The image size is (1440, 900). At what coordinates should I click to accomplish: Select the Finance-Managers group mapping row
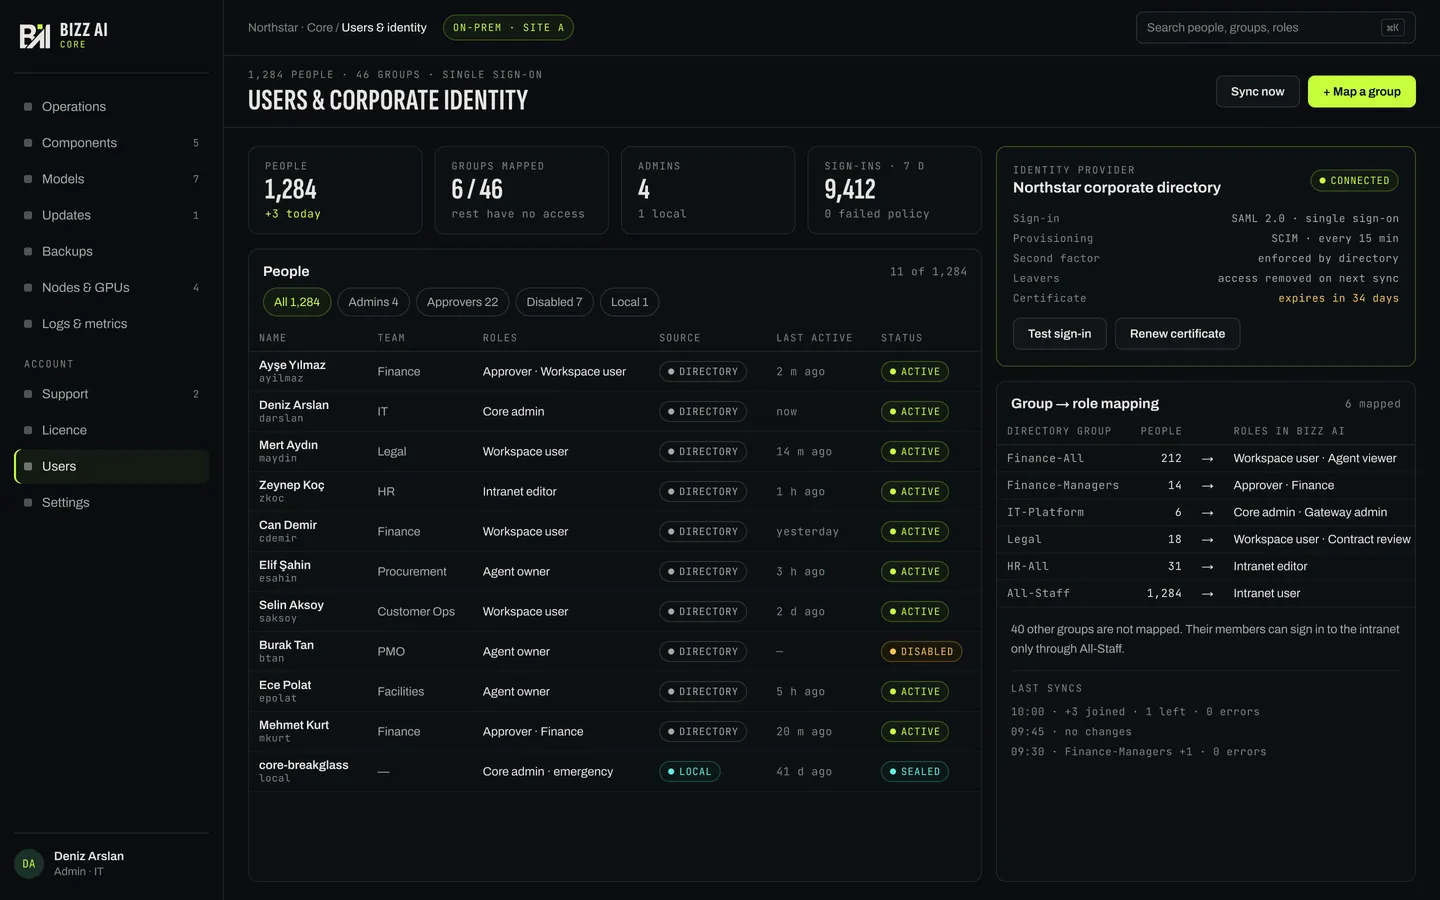point(1206,485)
